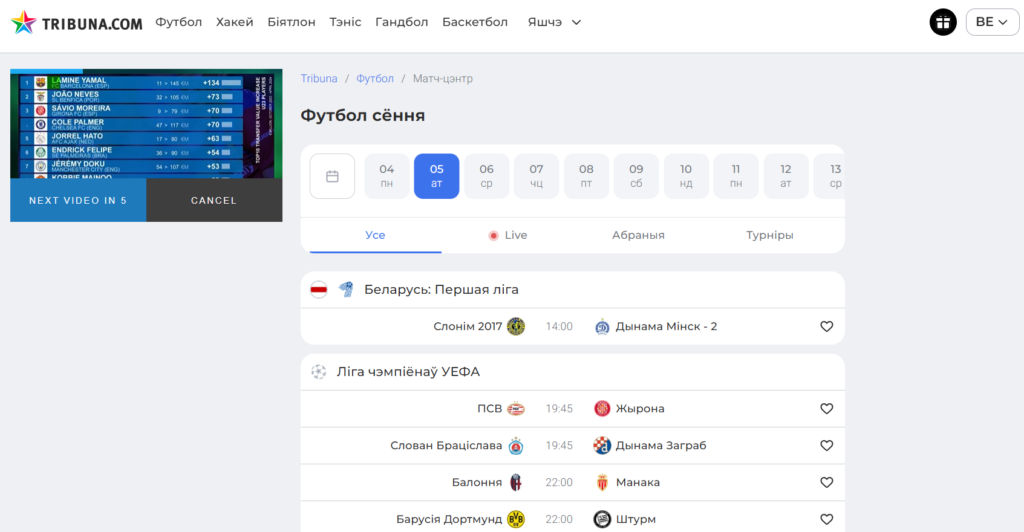Select date 07 чц
The height and width of the screenshot is (532, 1024).
(x=536, y=176)
